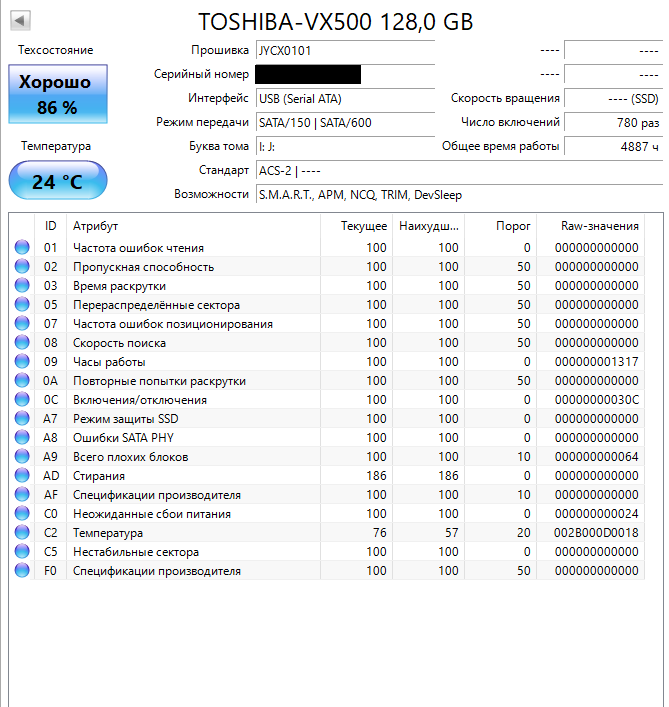The image size is (669, 707).
Task: Click the ID column header
Action: [50, 225]
